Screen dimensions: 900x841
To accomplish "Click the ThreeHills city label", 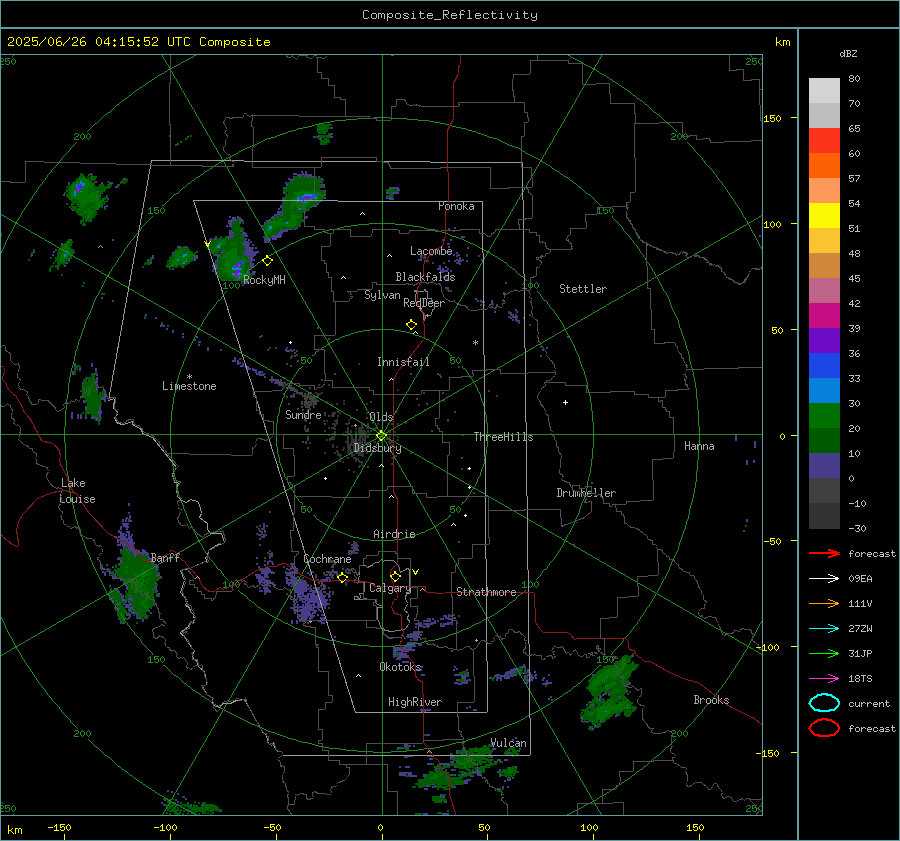I will tap(503, 437).
